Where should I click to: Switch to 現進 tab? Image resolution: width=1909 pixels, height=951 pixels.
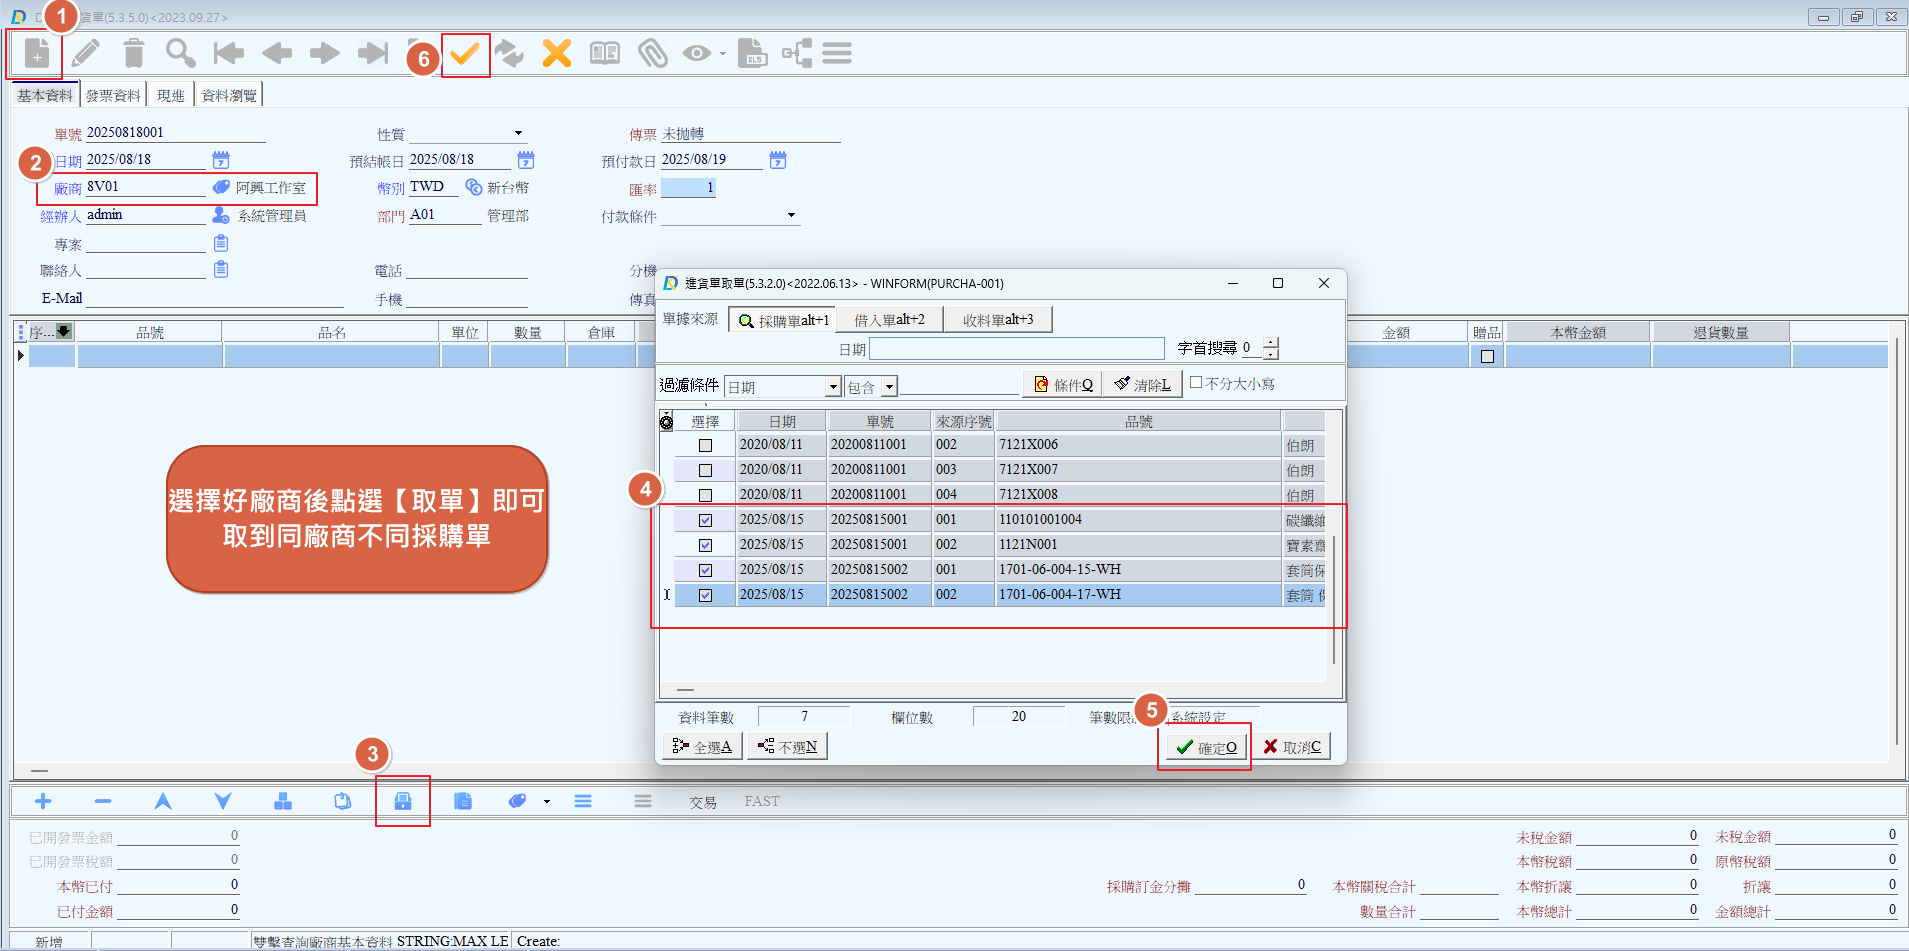coord(170,95)
